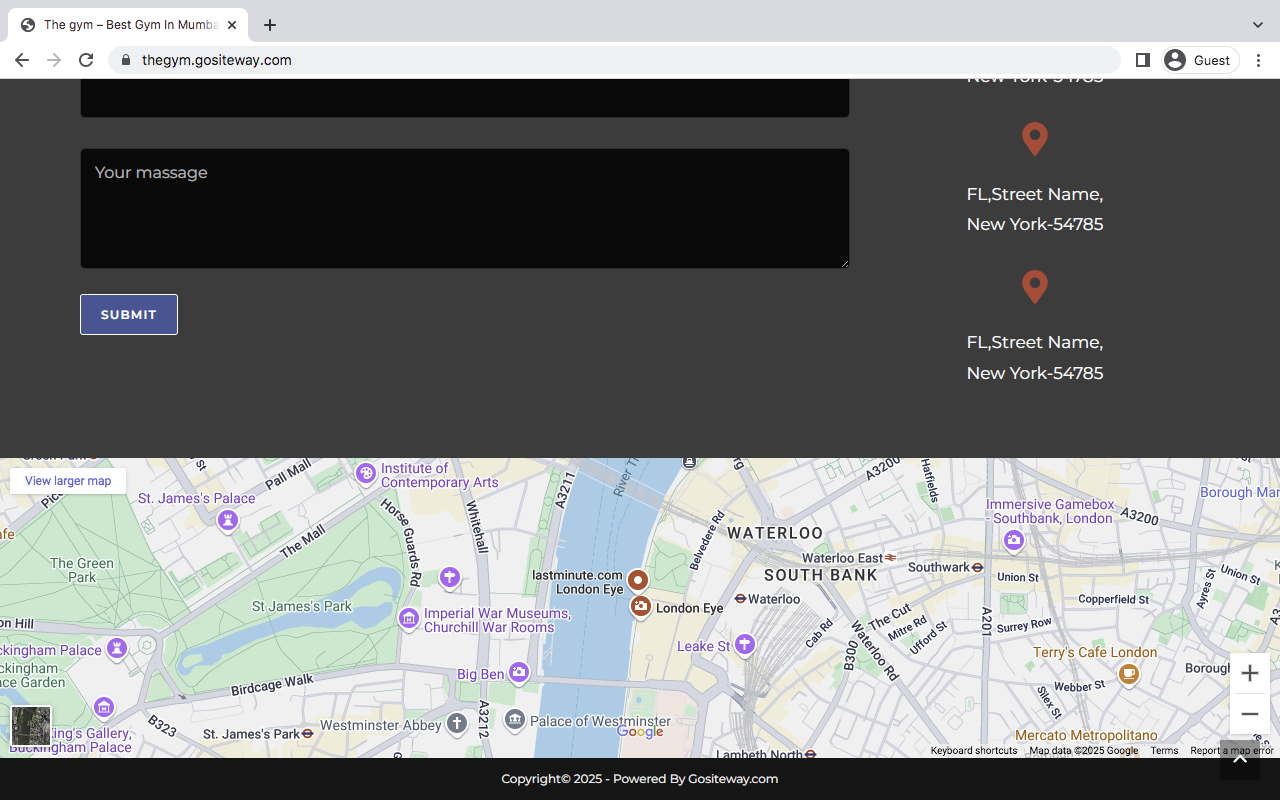Click the SUBMIT button
1280x800 pixels.
(129, 314)
